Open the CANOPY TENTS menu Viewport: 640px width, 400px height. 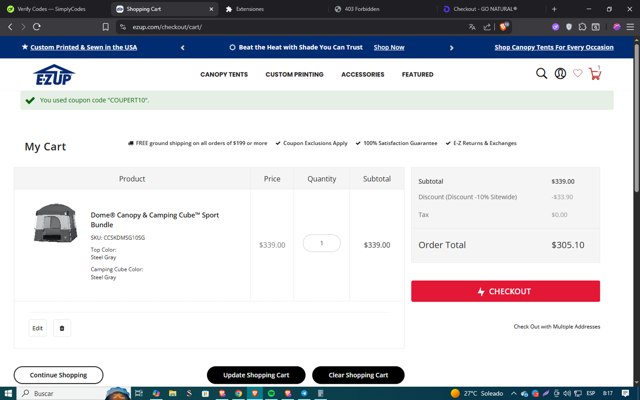tap(224, 74)
